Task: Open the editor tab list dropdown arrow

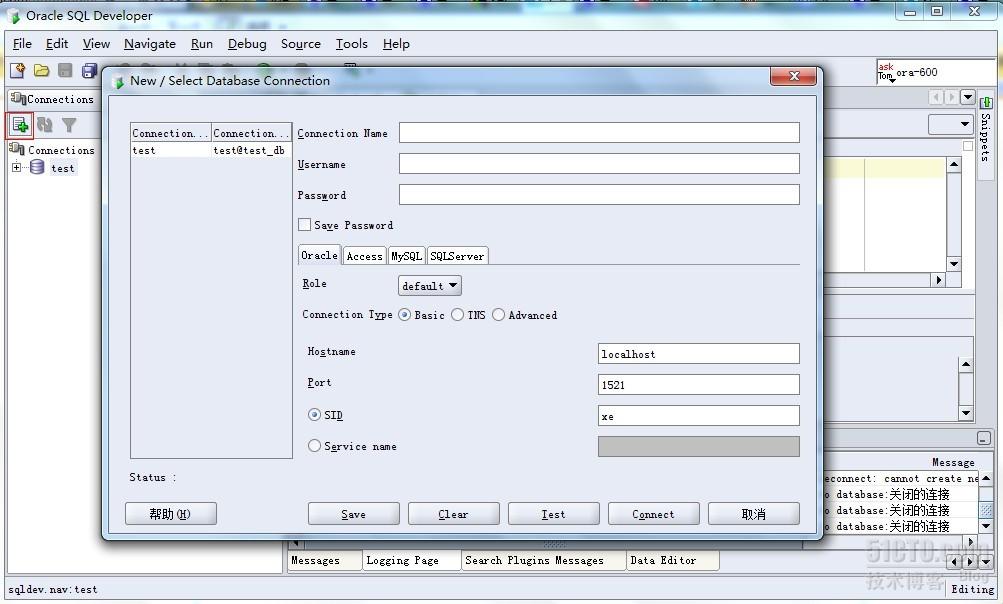Action: [x=968, y=97]
